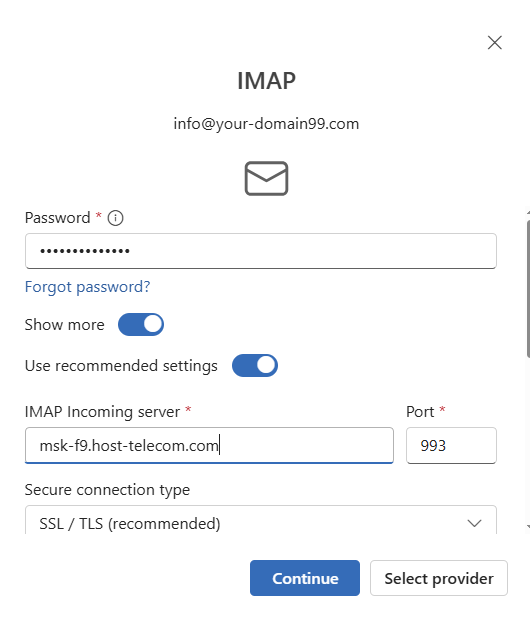This screenshot has width=530, height=622.
Task: Click the dialog vertical scrollbar
Action: pos(528,289)
